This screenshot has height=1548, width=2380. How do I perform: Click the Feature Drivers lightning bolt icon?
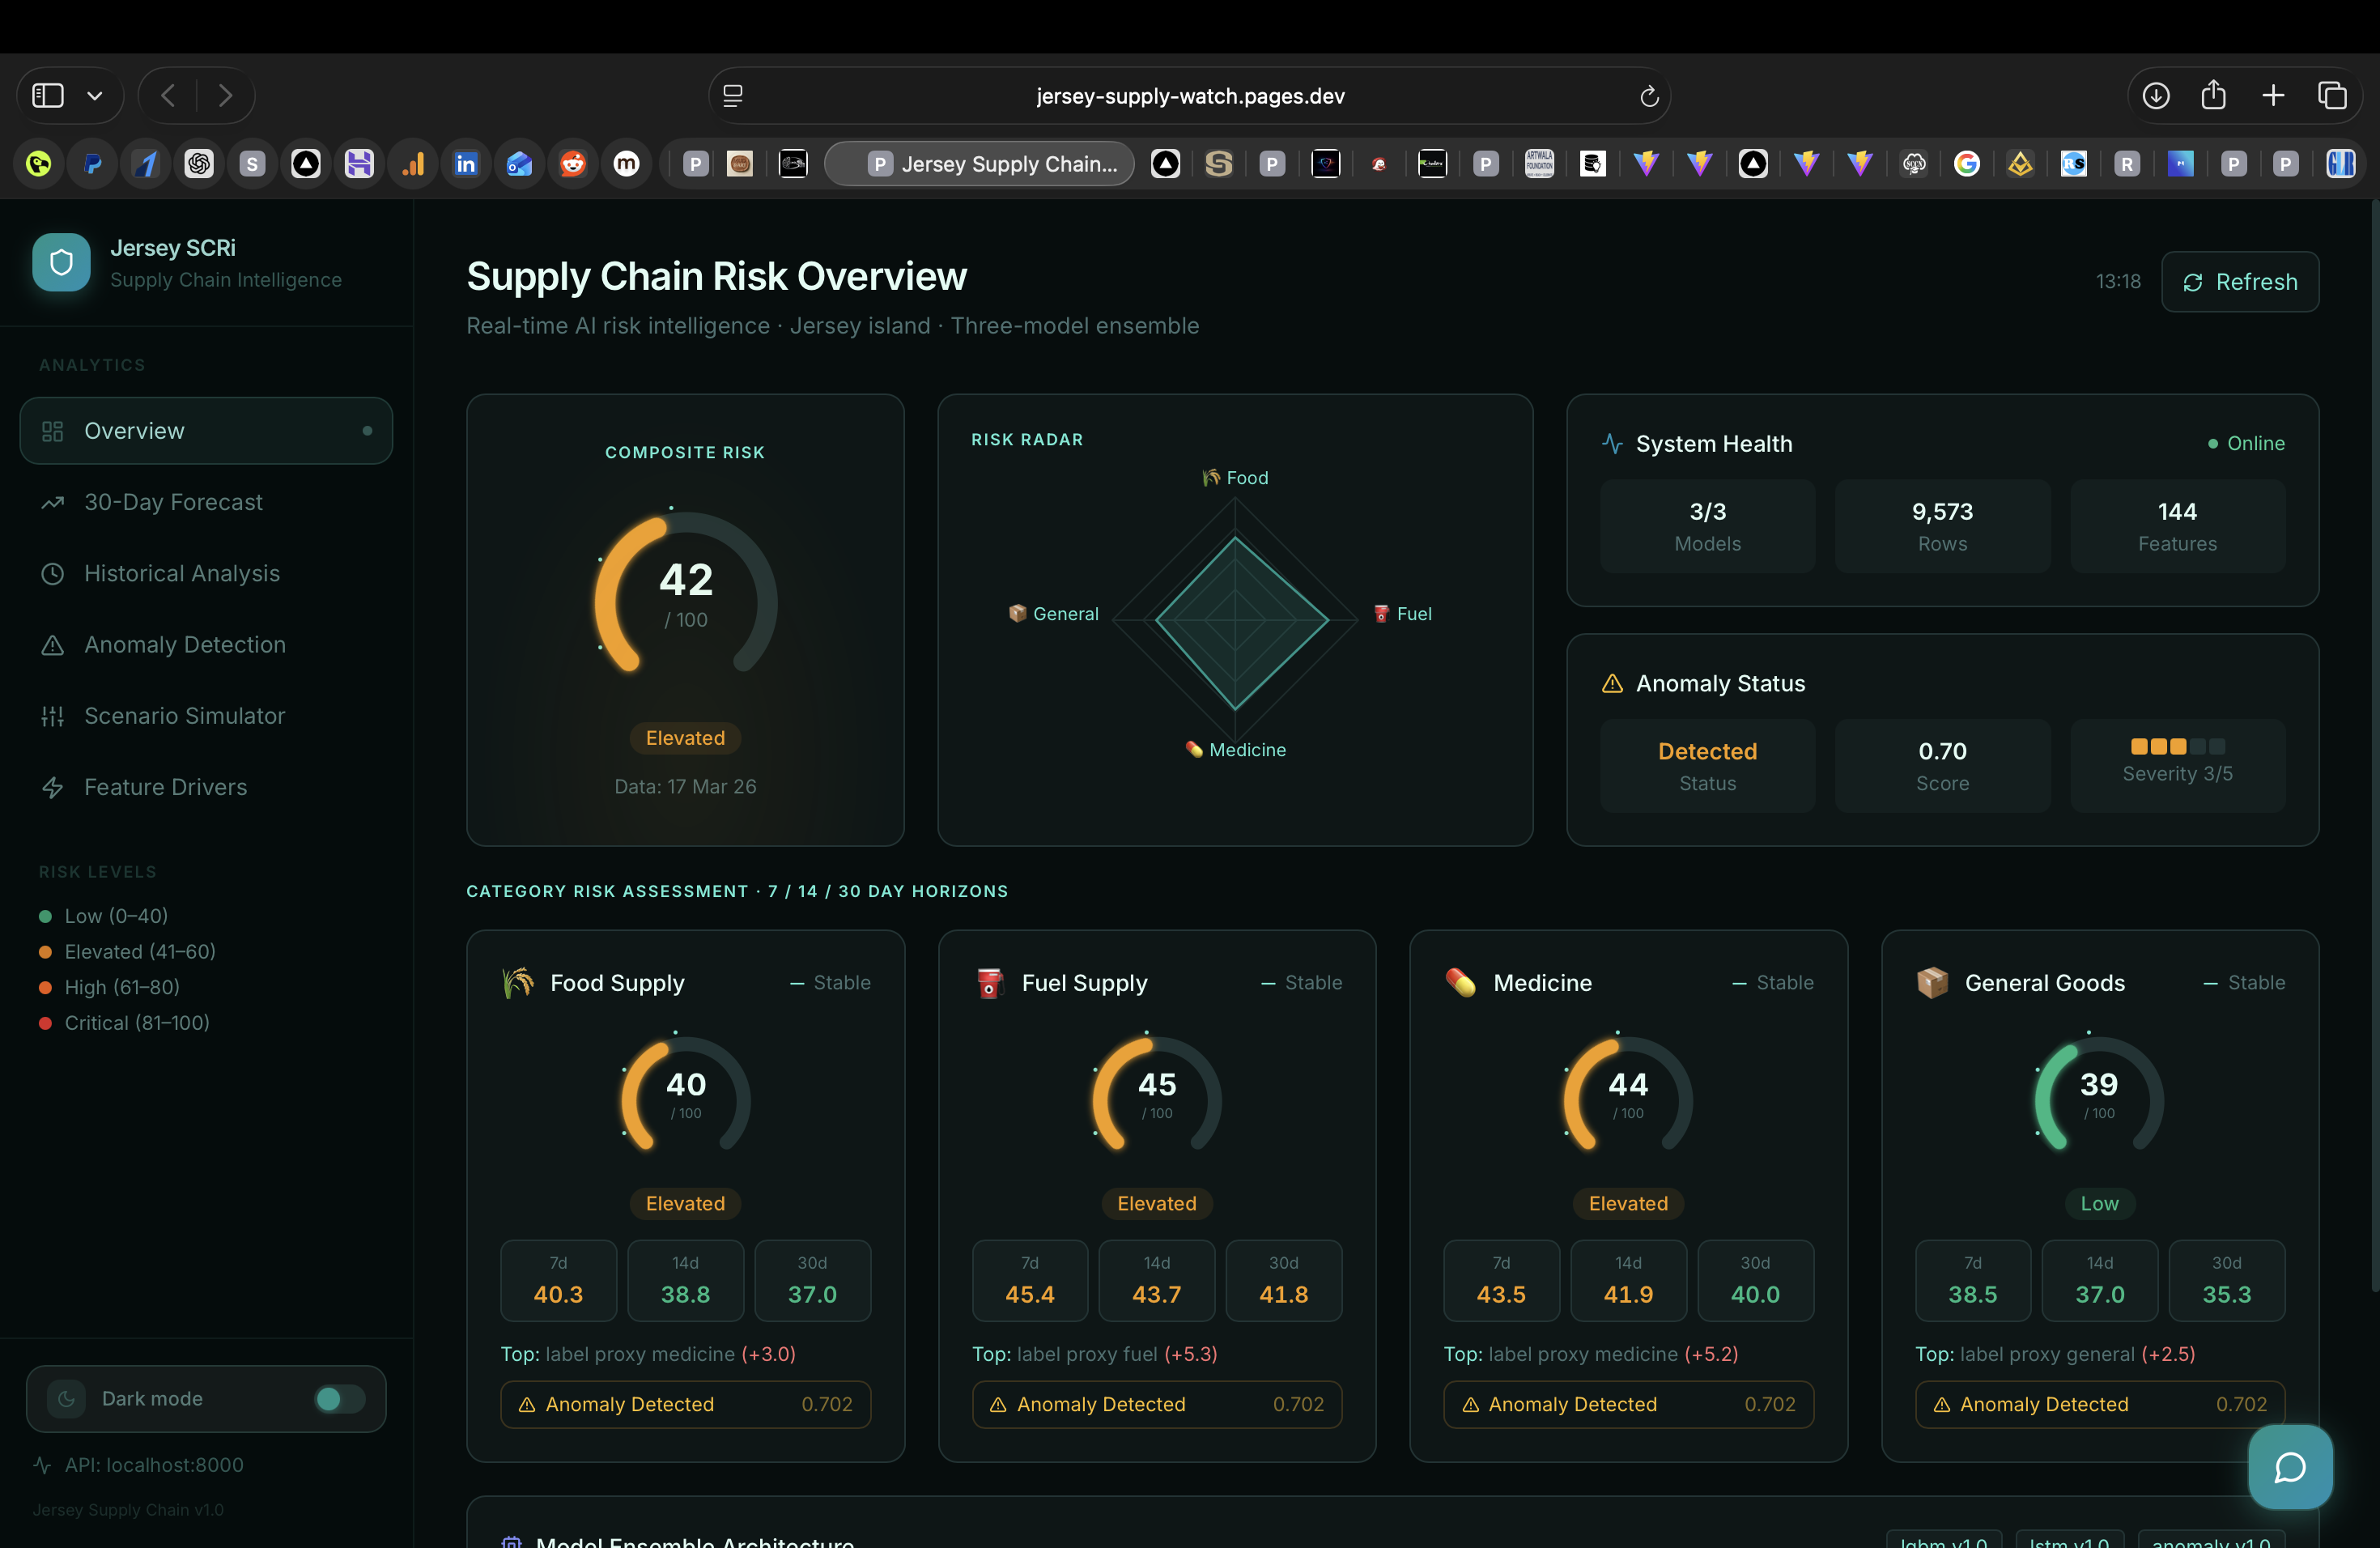pyautogui.click(x=53, y=787)
